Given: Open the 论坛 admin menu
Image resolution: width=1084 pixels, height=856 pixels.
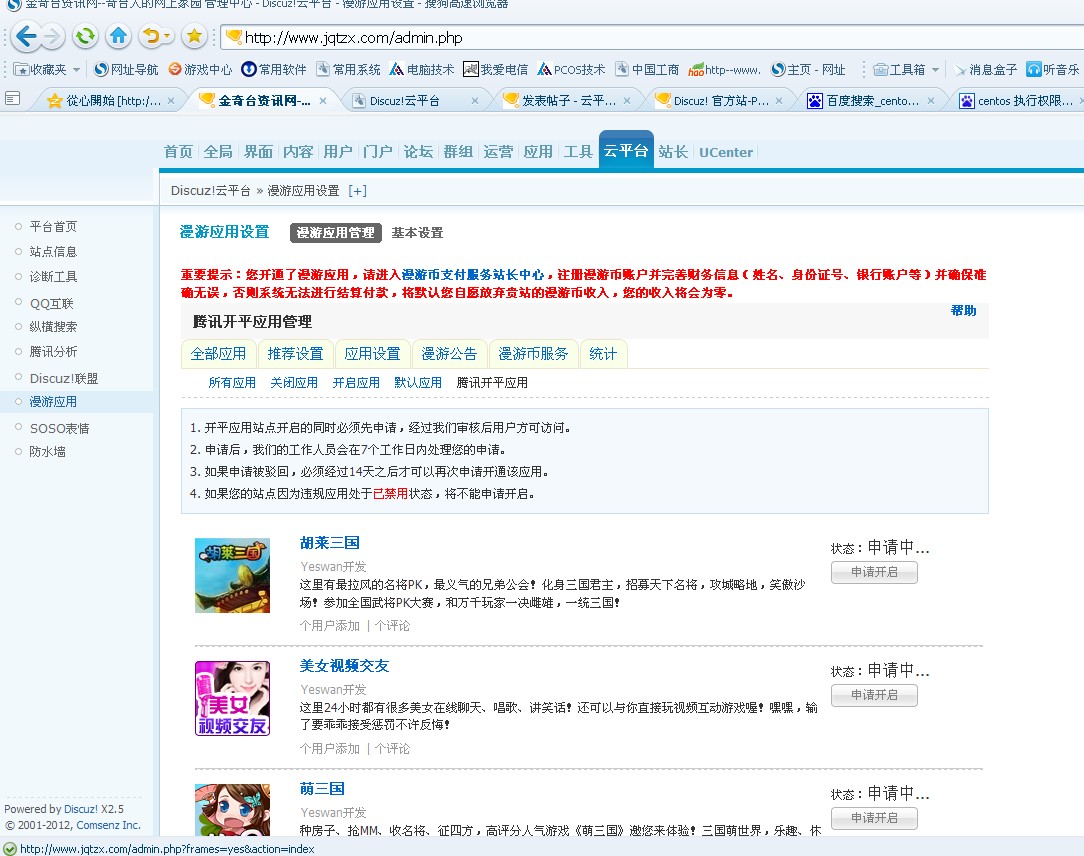Looking at the screenshot, I should (x=418, y=151).
